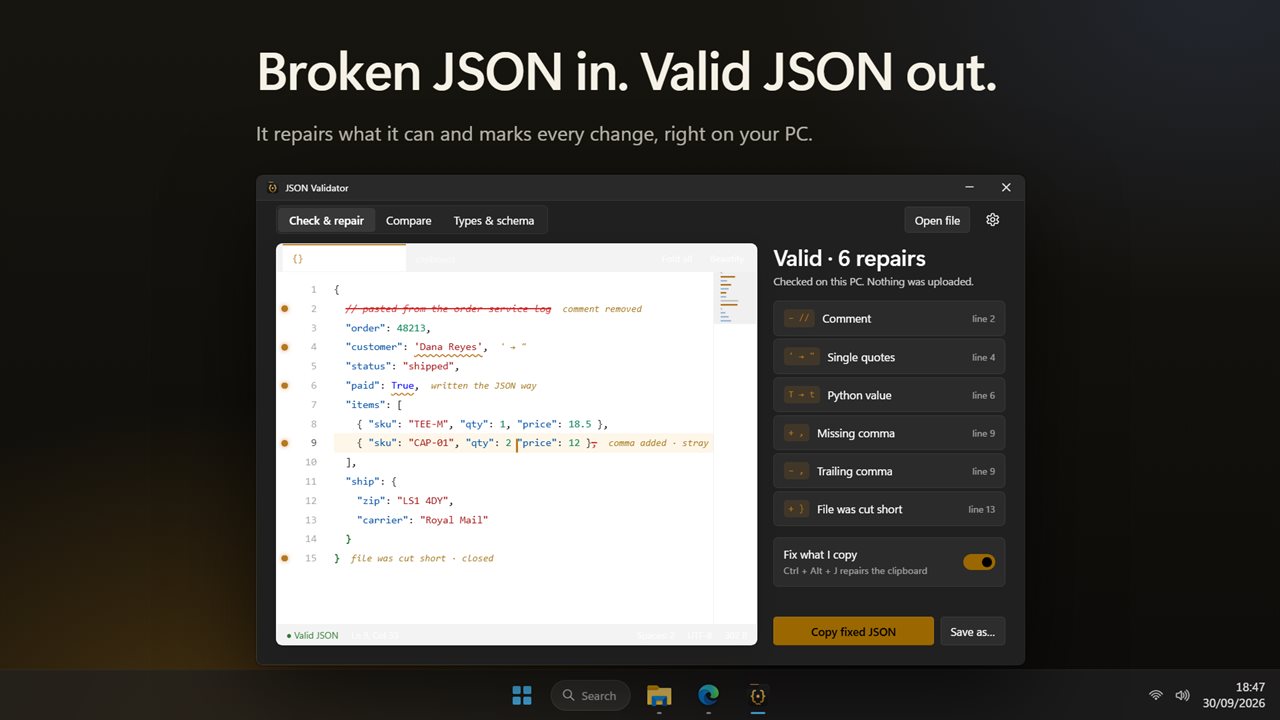This screenshot has height=720, width=1280.
Task: Click the Save as... button
Action: click(x=973, y=631)
